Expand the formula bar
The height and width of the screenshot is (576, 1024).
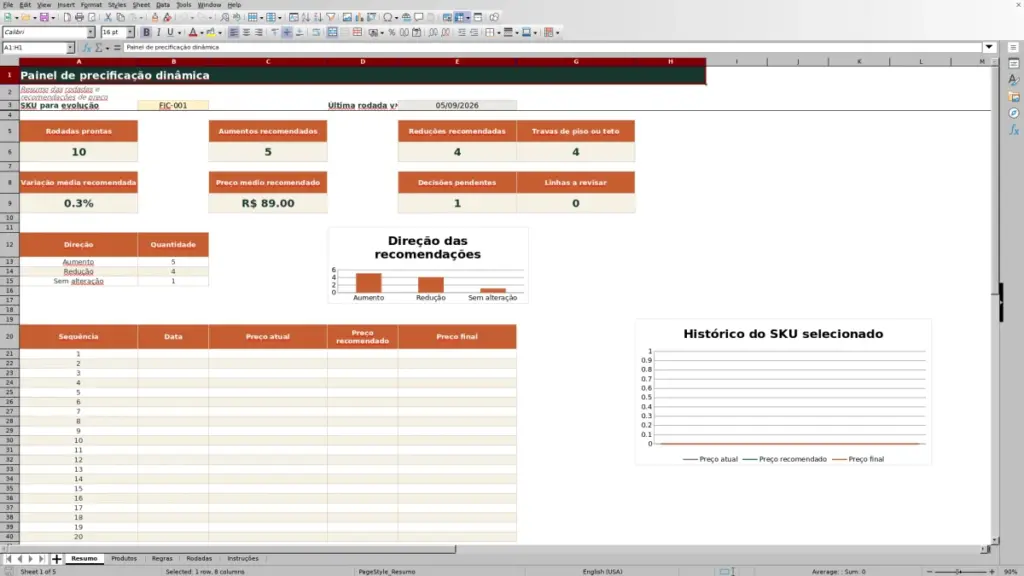pos(989,47)
